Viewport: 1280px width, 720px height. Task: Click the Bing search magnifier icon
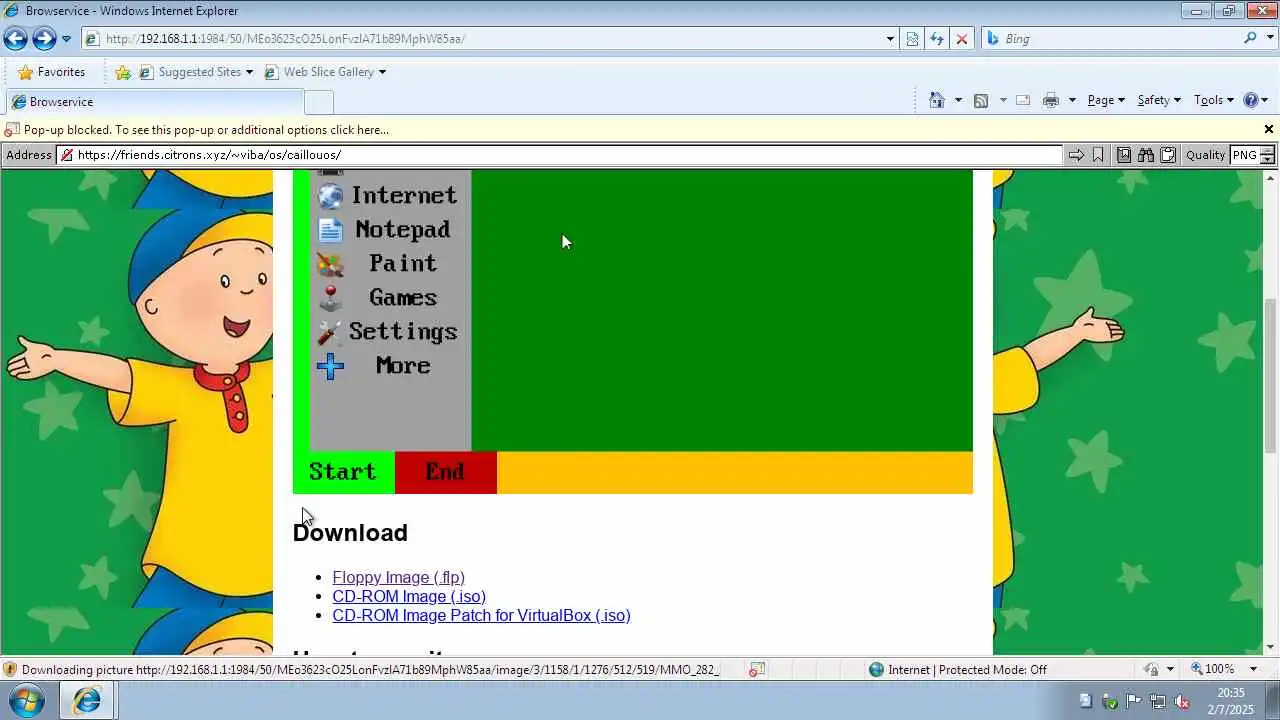pos(1250,38)
